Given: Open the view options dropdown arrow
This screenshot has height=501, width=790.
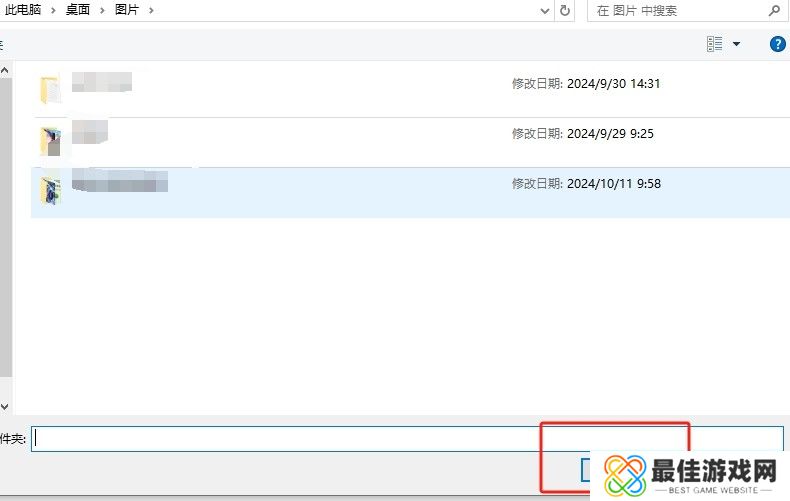Looking at the screenshot, I should 737,44.
